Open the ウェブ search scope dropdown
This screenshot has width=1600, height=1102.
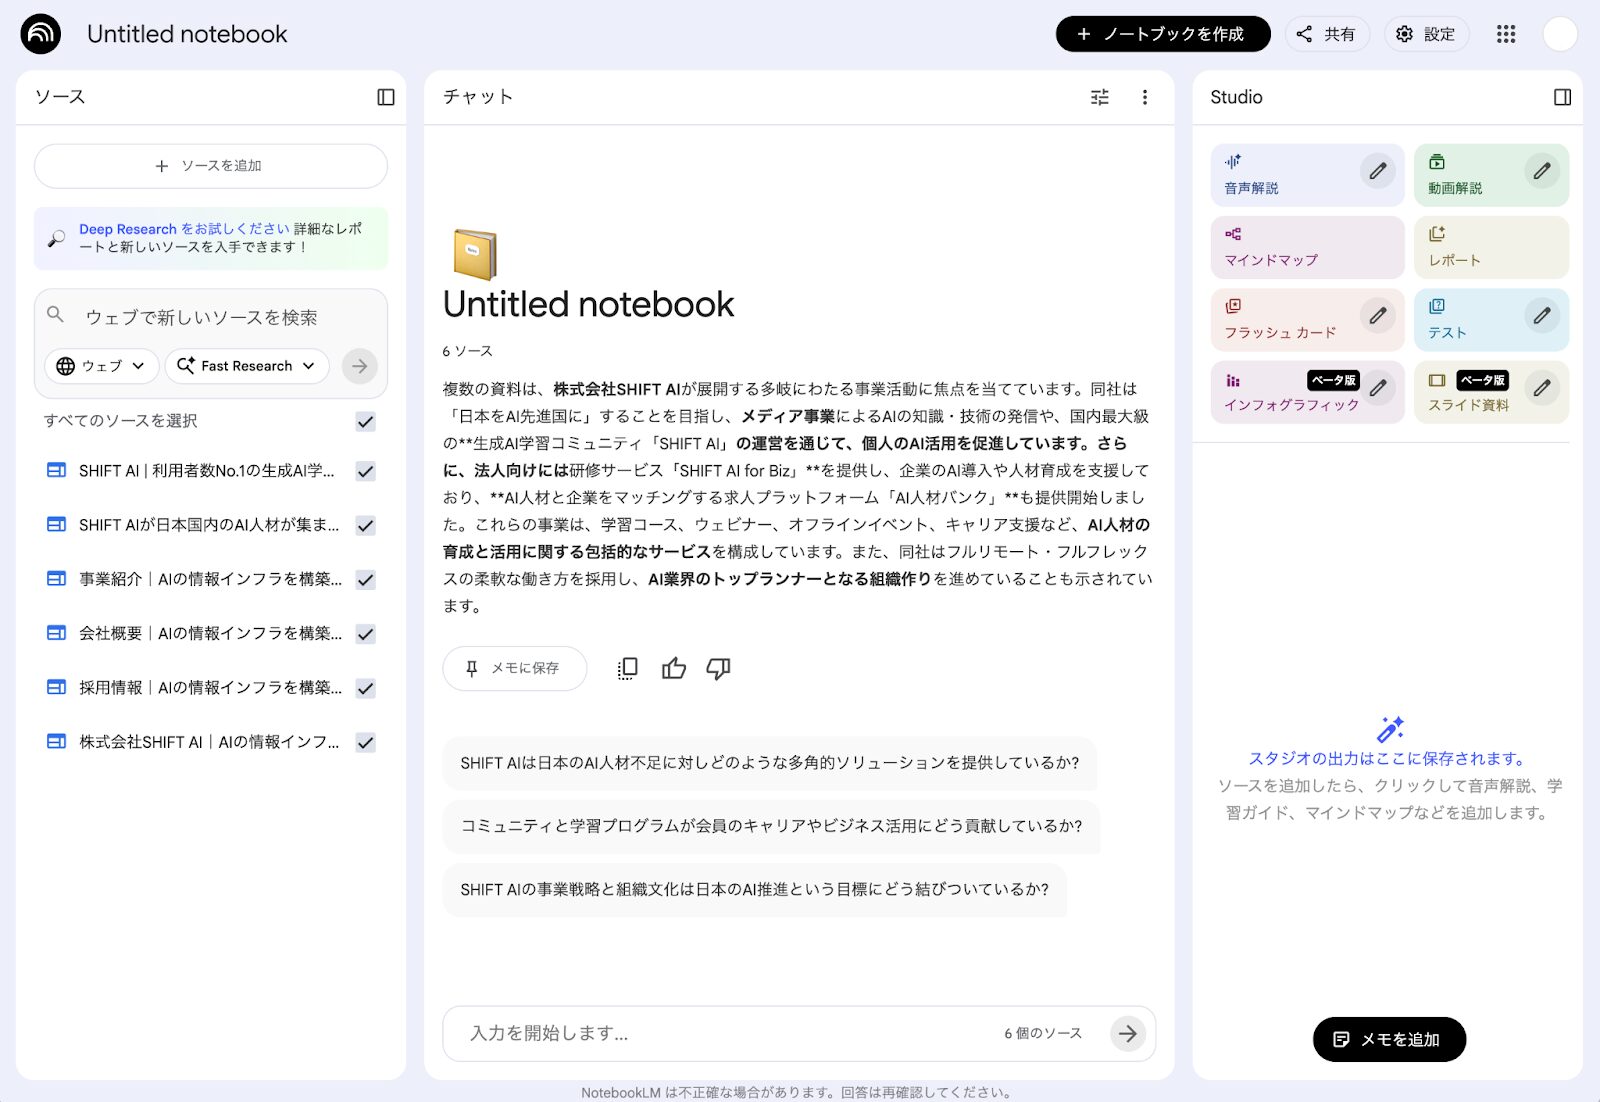coord(100,366)
